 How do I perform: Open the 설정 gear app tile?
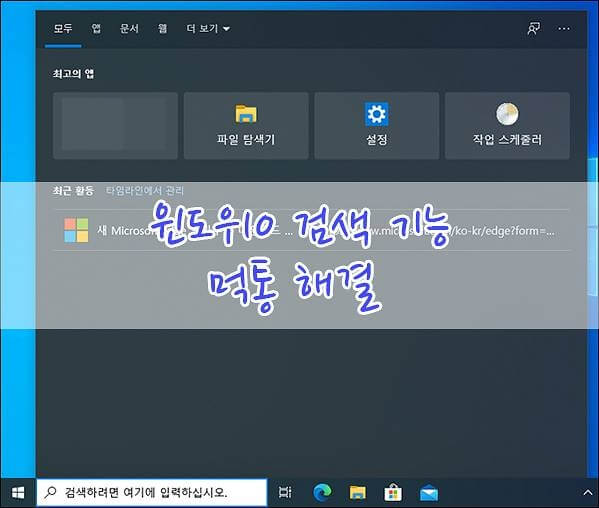377,126
